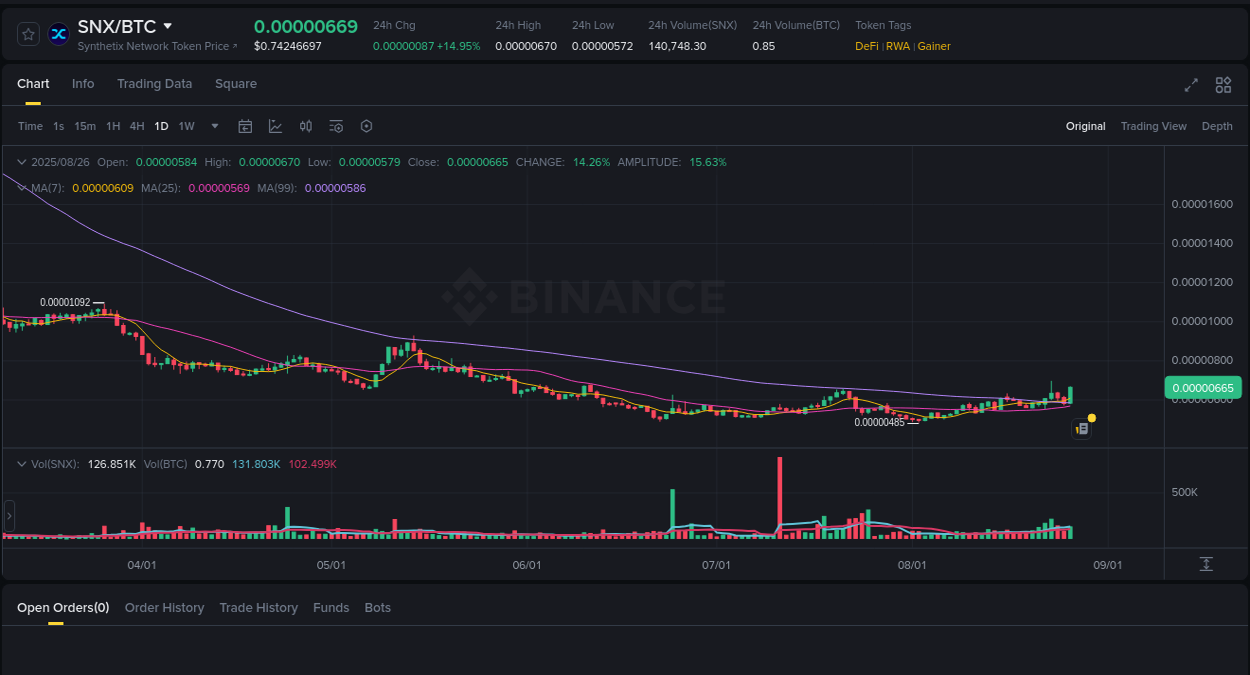Open the chart settings hexagon icon
Image resolution: width=1250 pixels, height=675 pixels.
(366, 126)
